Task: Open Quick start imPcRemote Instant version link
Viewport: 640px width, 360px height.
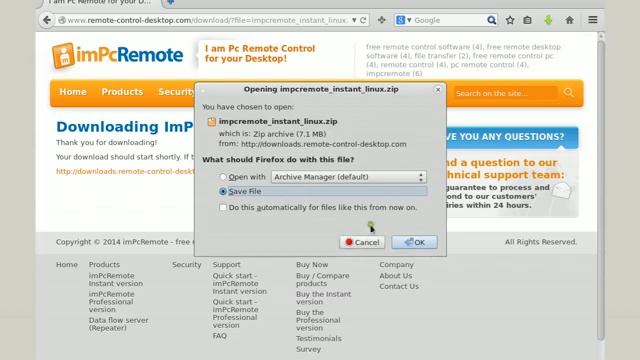Action: [x=240, y=283]
